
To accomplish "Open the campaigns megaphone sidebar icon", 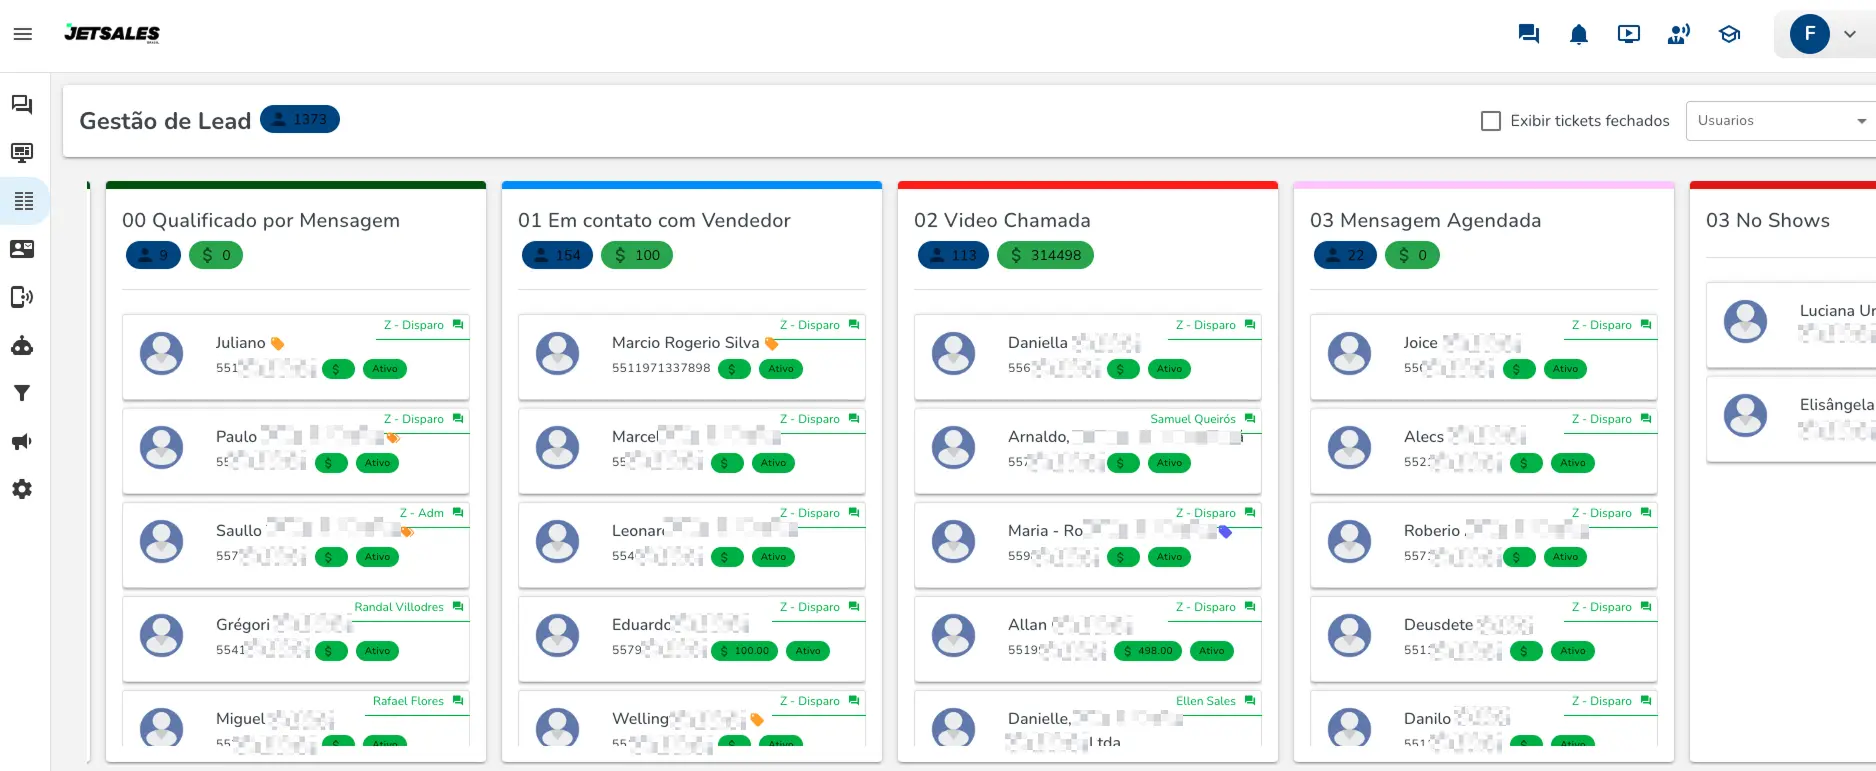I will coord(22,441).
